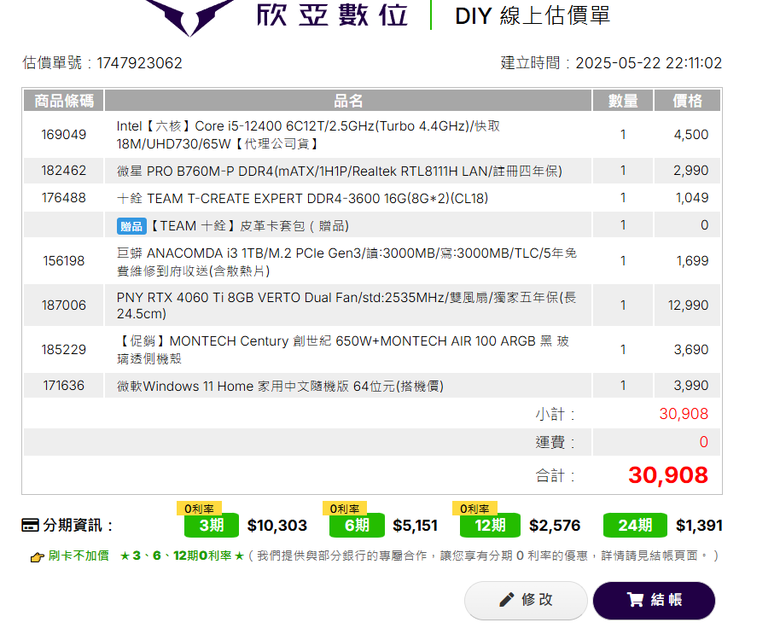The height and width of the screenshot is (640, 780).
Task: Click the Intel Core i5-12400 product name
Action: coord(308,135)
